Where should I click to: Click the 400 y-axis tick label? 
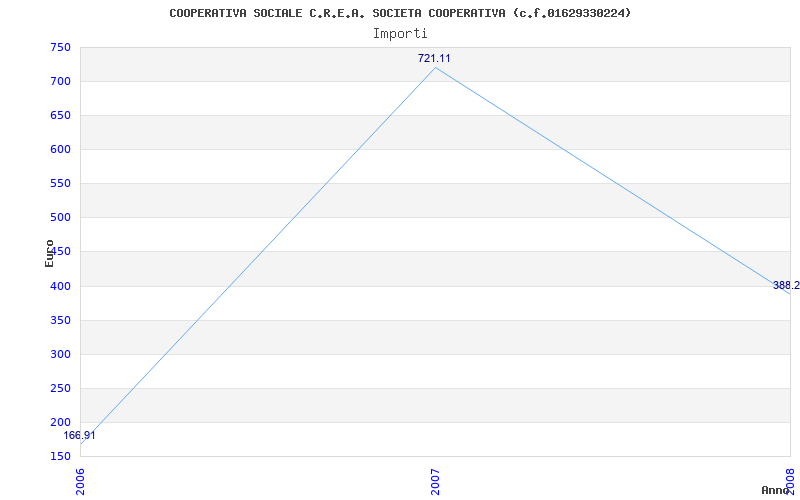[x=60, y=286]
